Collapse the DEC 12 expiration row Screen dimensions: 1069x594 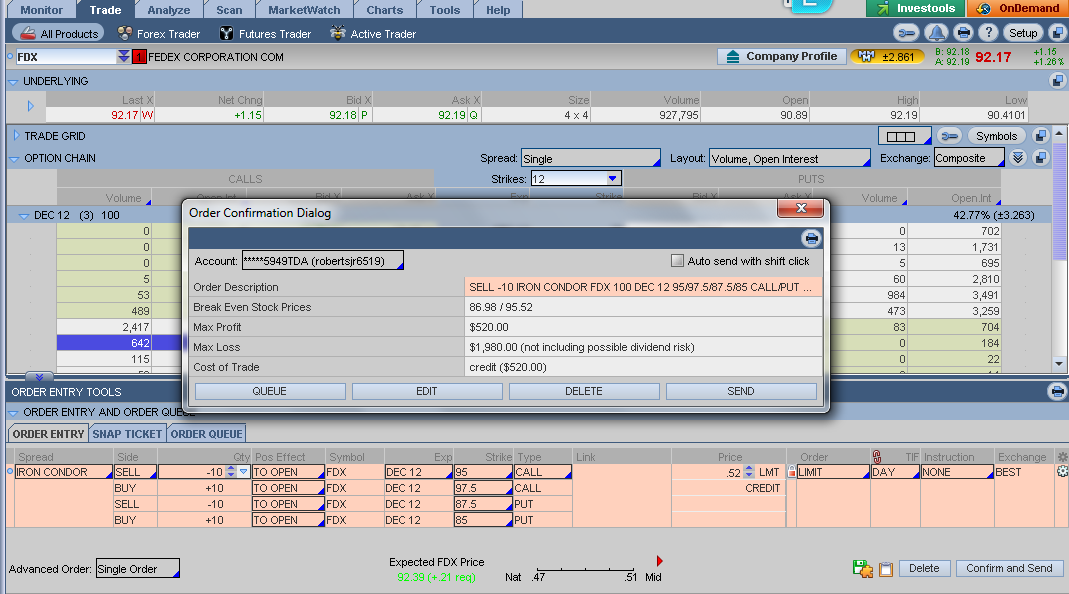pyautogui.click(x=24, y=215)
